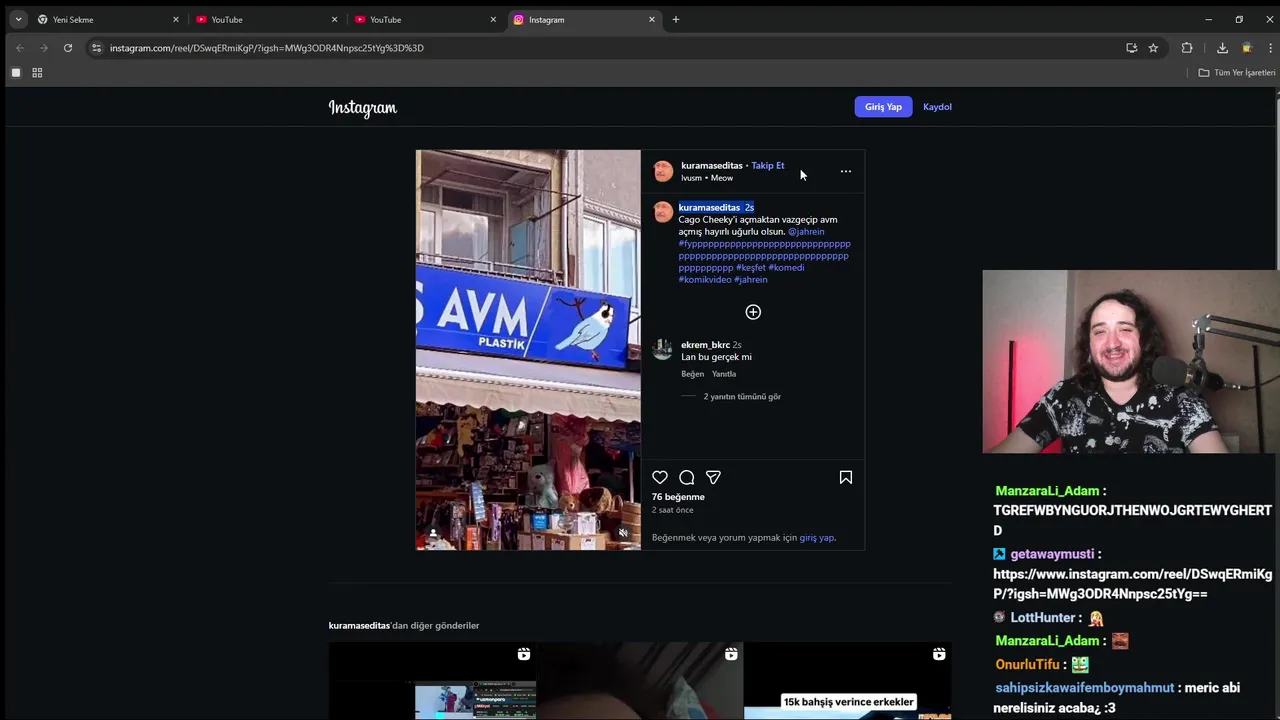Open the @jahrein mention link
Viewport: 1280px width, 720px height.
pos(806,231)
